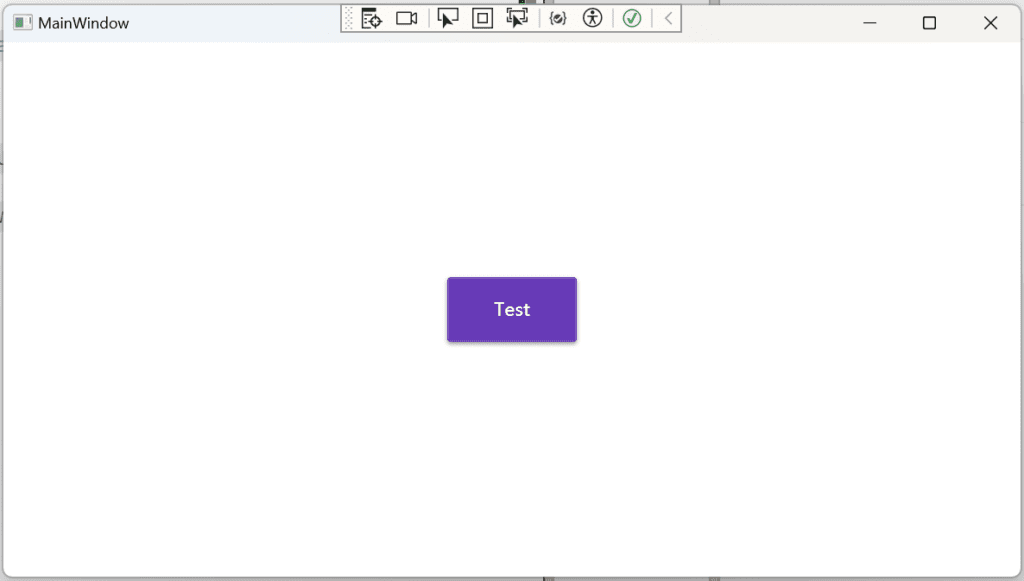
Task: Click the Show in XAML Live Preview camera icon
Action: [406, 18]
